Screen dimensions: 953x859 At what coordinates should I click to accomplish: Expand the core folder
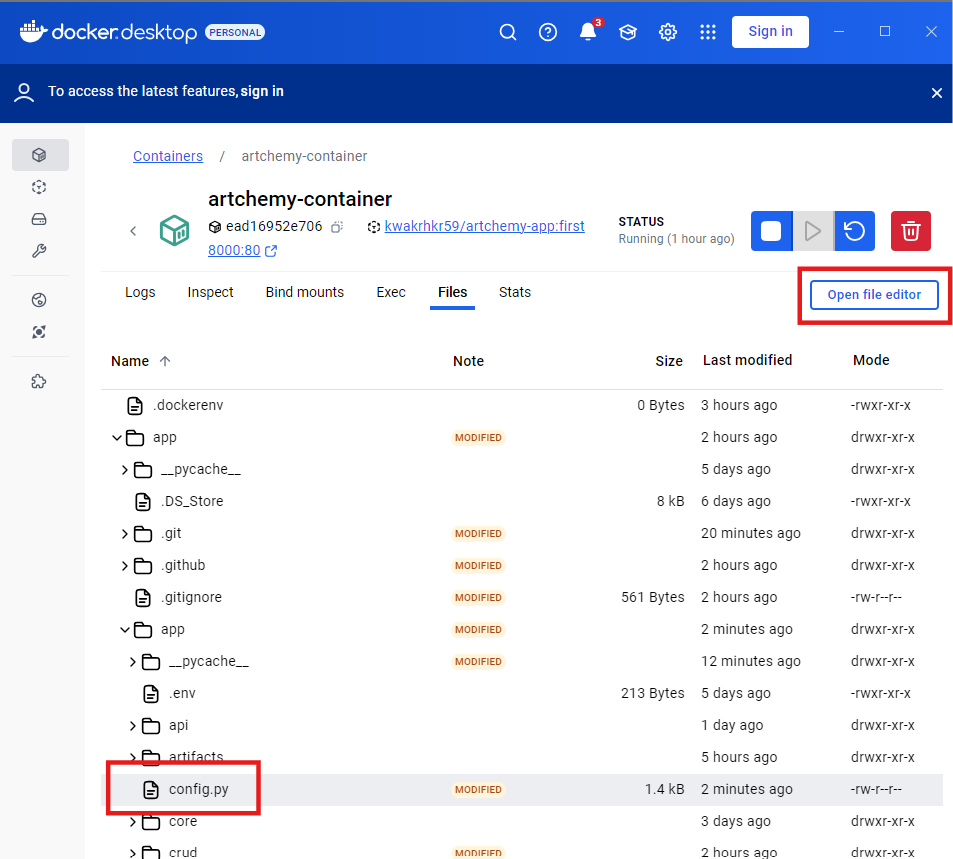(132, 822)
